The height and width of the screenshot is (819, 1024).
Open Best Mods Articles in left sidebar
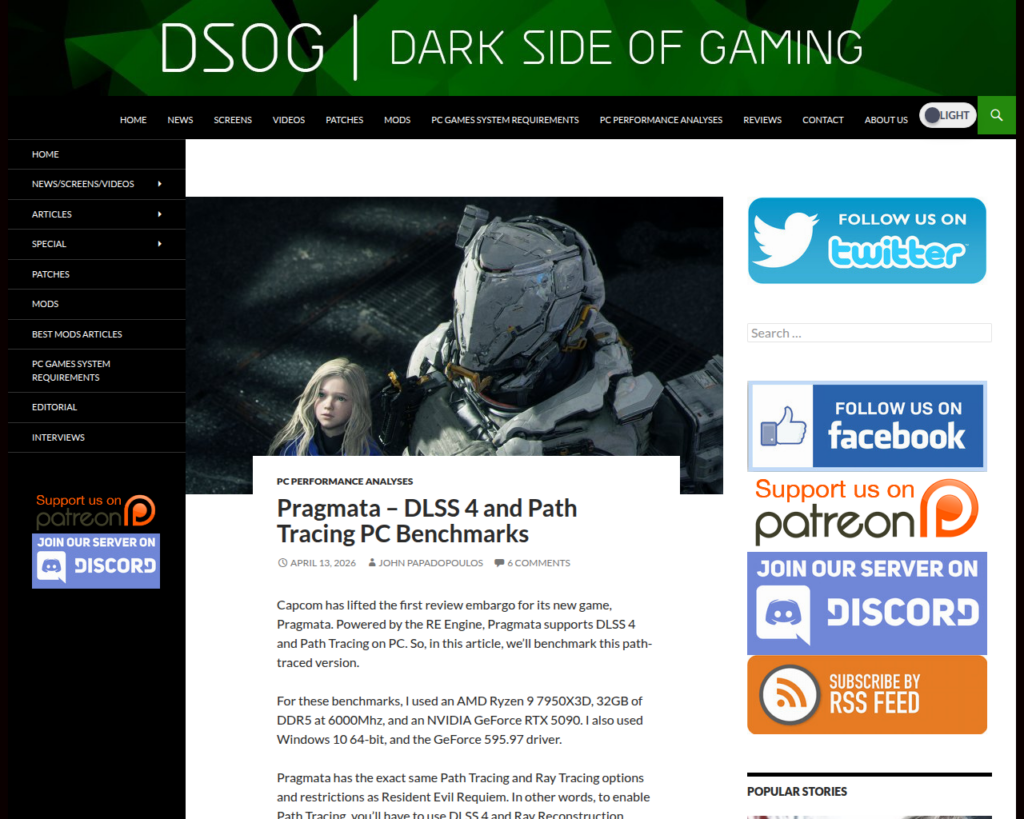tap(77, 334)
